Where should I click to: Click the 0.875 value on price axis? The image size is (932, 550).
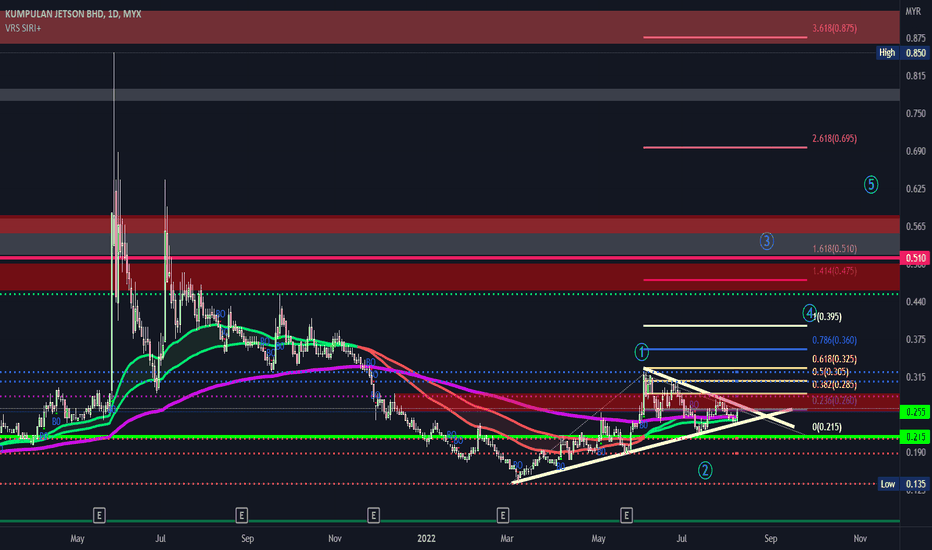(x=915, y=38)
